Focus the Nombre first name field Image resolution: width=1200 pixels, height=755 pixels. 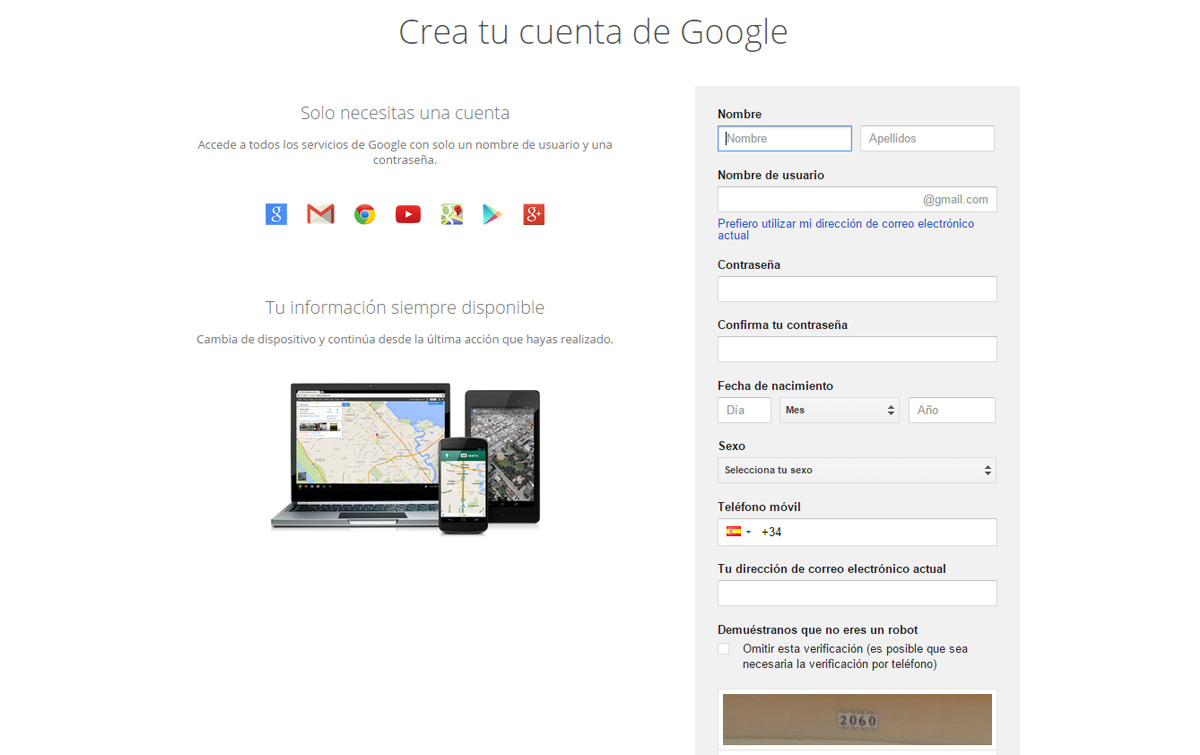[785, 138]
